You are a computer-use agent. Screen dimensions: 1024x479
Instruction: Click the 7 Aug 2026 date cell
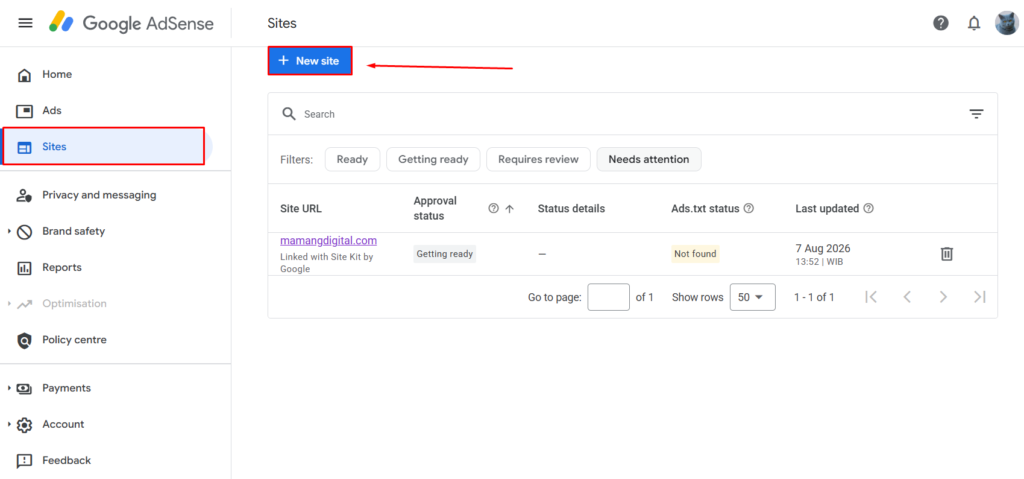click(x=823, y=248)
